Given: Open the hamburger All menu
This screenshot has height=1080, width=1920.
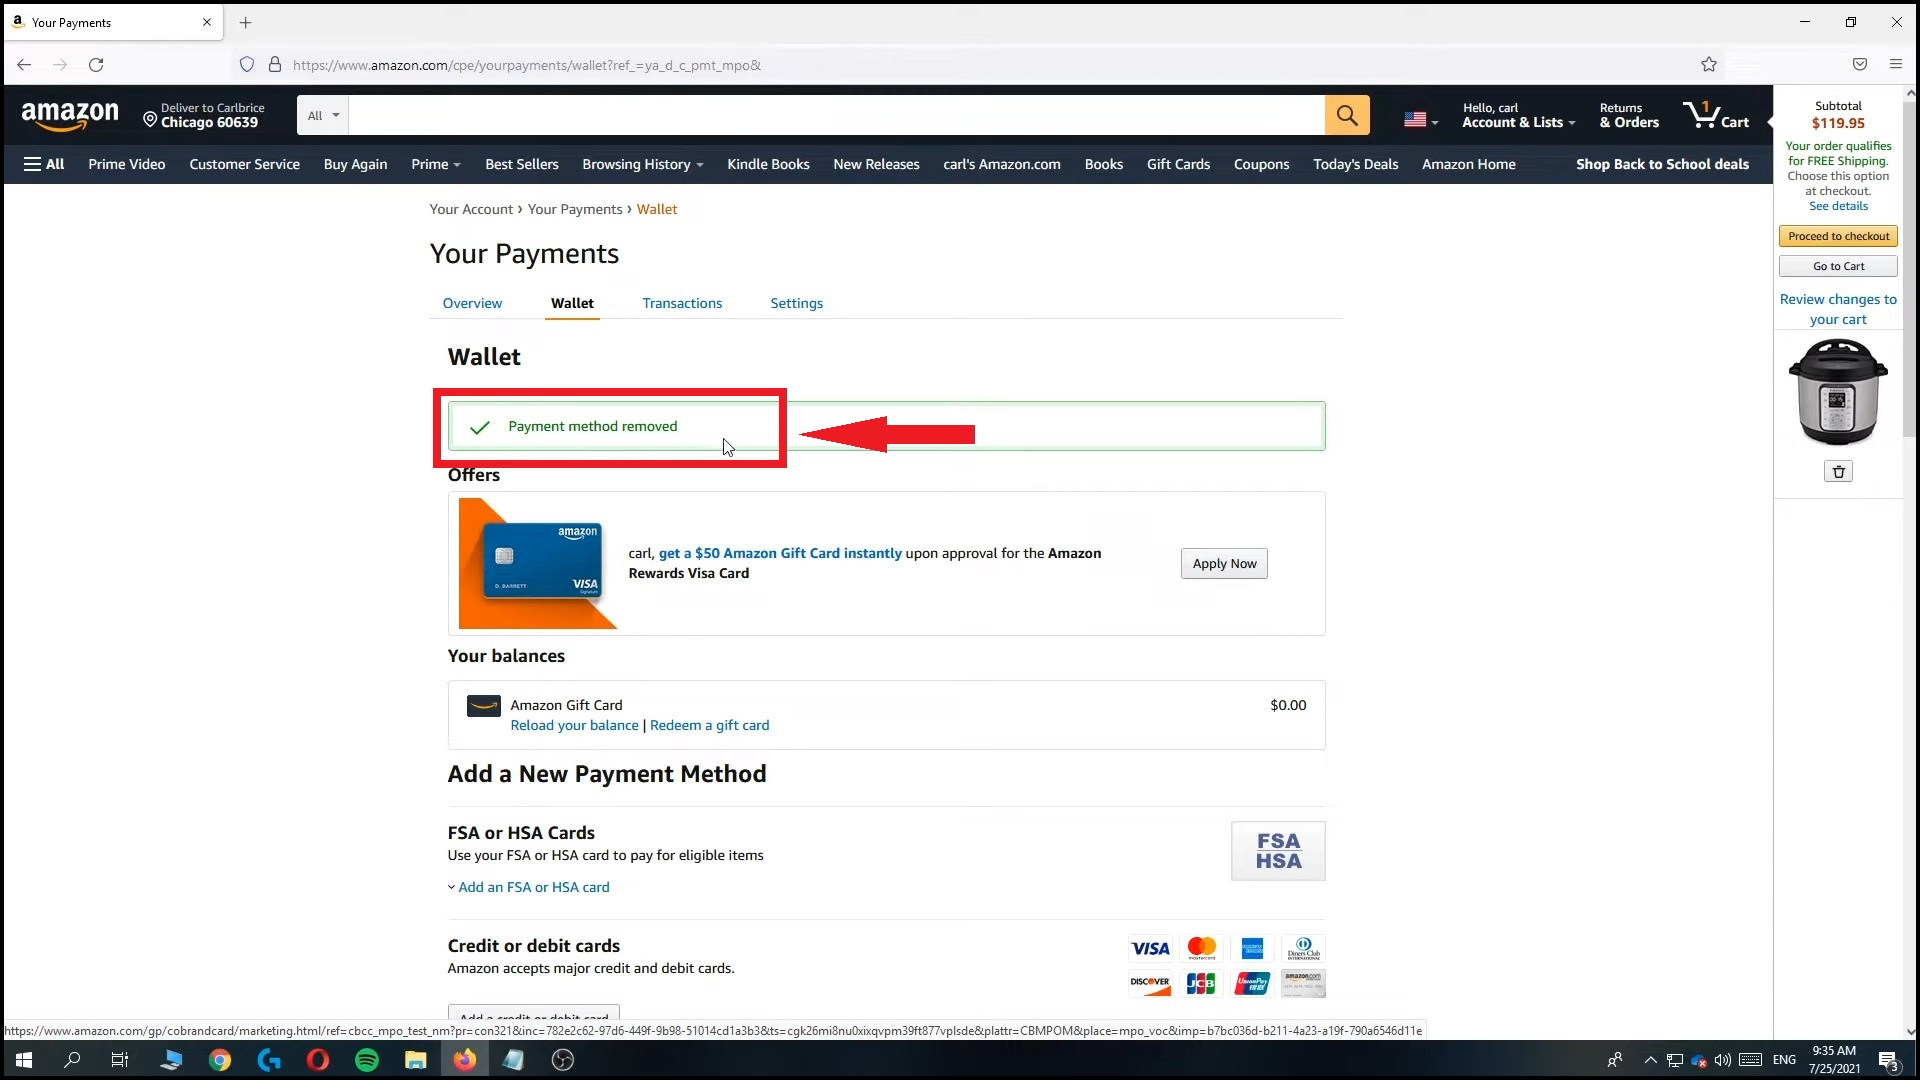Looking at the screenshot, I should 44,164.
